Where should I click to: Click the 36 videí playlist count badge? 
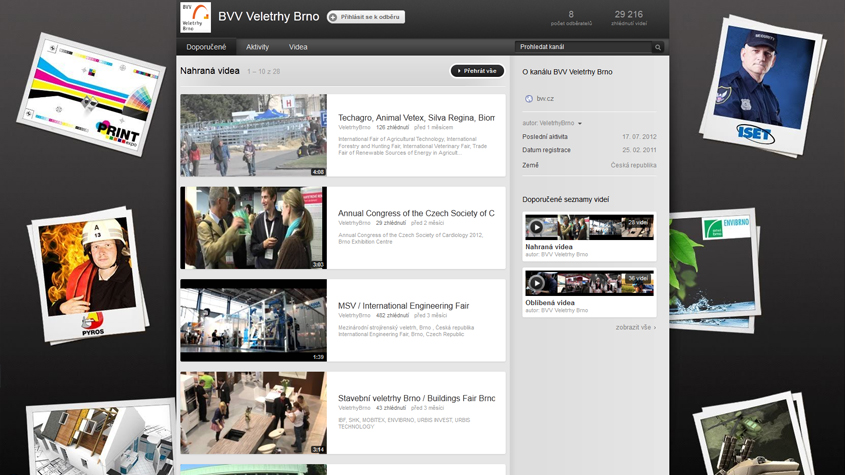638,278
